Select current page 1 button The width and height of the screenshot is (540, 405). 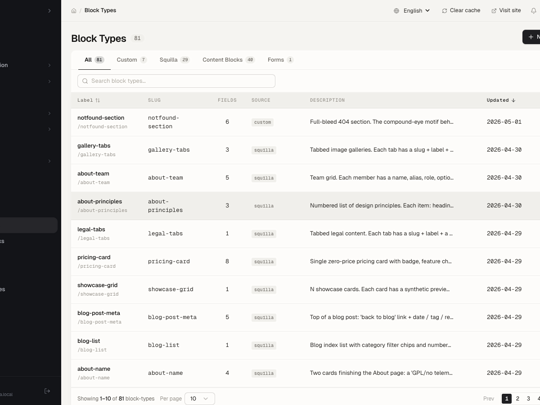tap(506, 398)
